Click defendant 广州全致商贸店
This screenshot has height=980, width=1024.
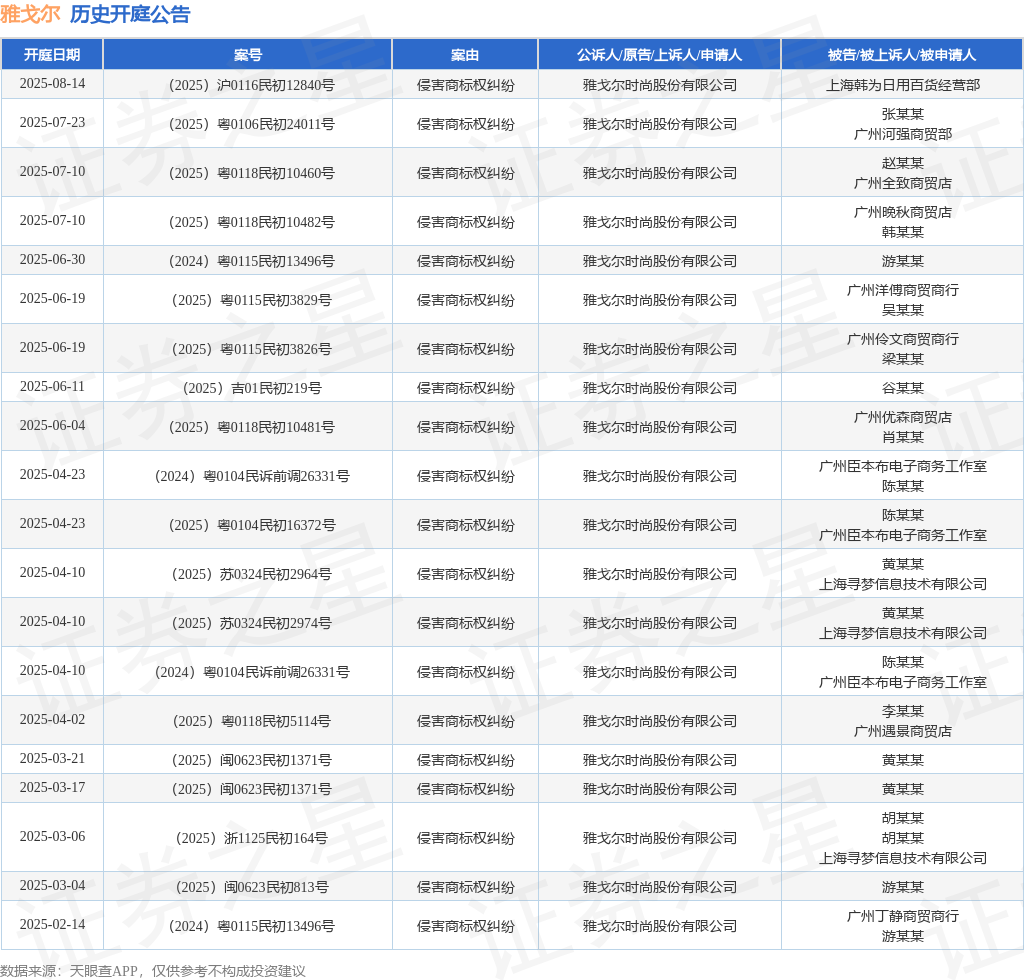pyautogui.click(x=903, y=183)
